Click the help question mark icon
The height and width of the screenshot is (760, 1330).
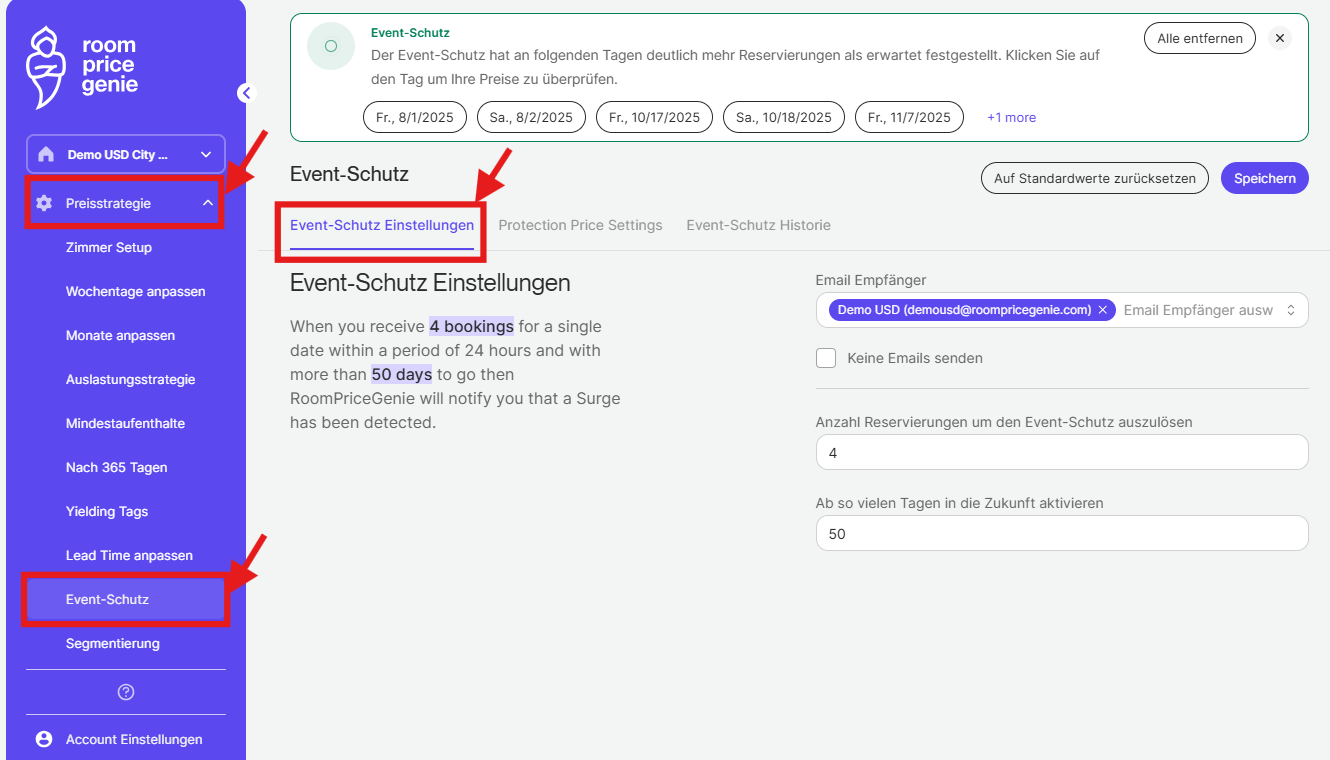[x=126, y=692]
